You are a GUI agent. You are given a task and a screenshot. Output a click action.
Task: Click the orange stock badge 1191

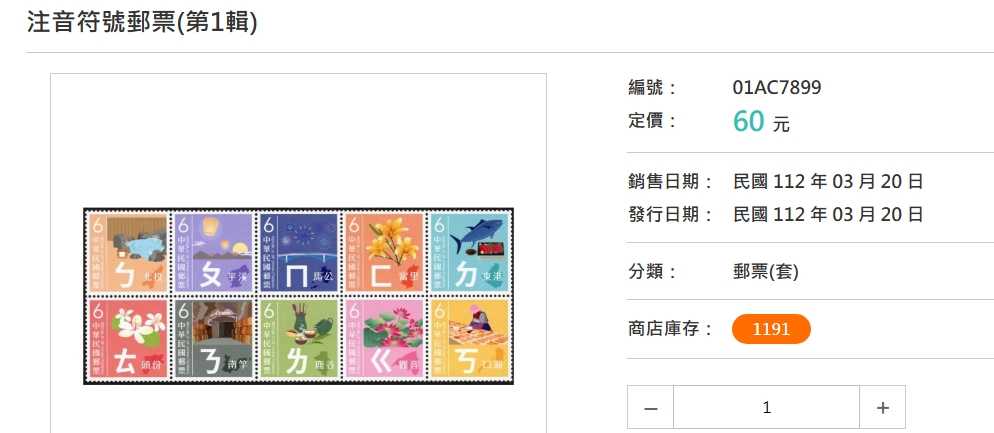[771, 329]
